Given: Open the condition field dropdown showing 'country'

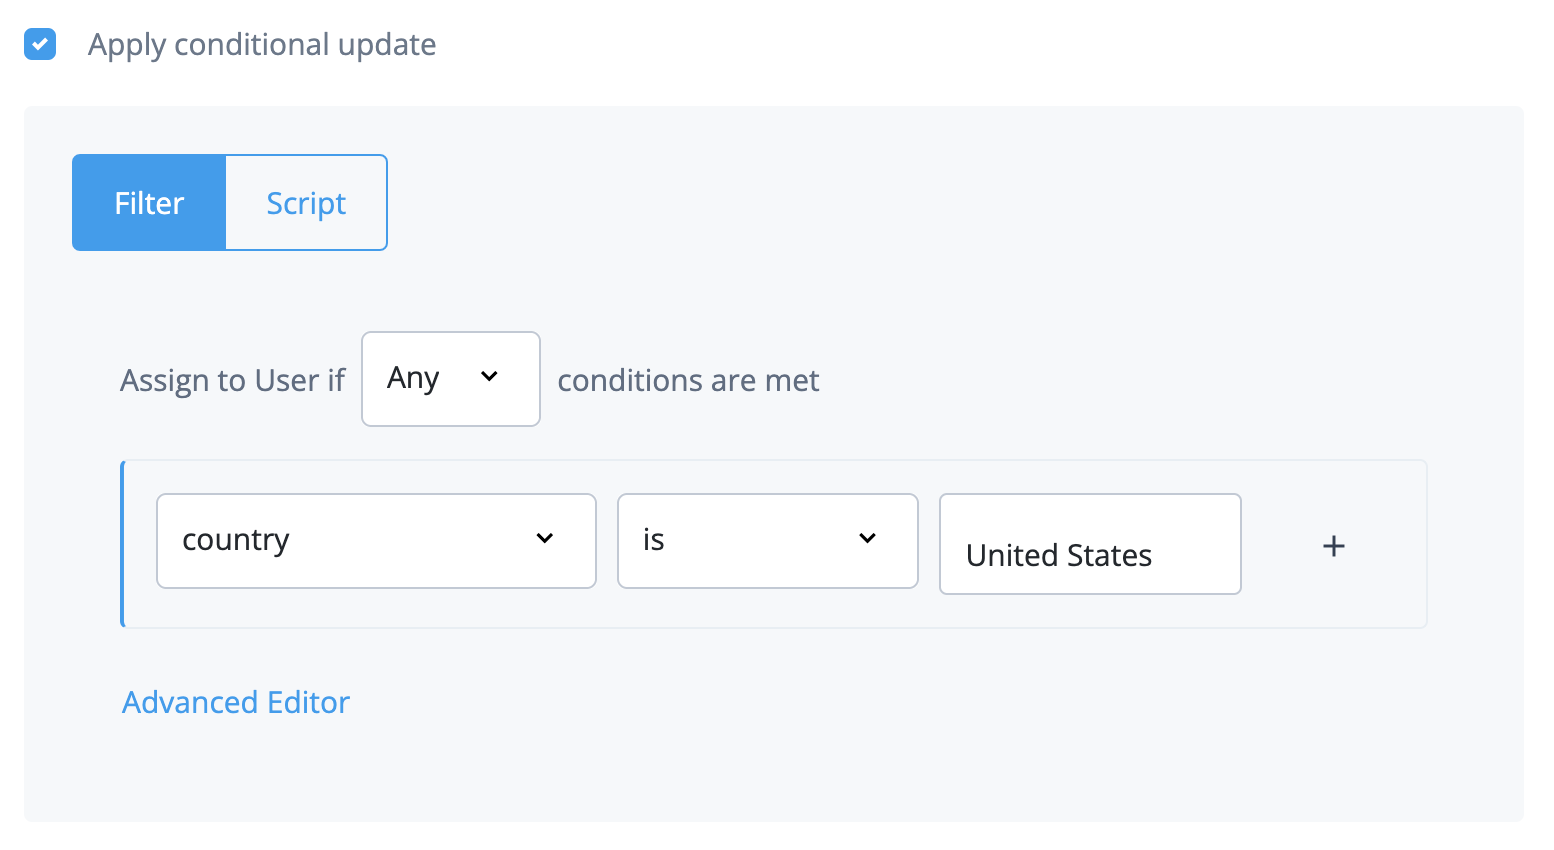Looking at the screenshot, I should (x=375, y=540).
